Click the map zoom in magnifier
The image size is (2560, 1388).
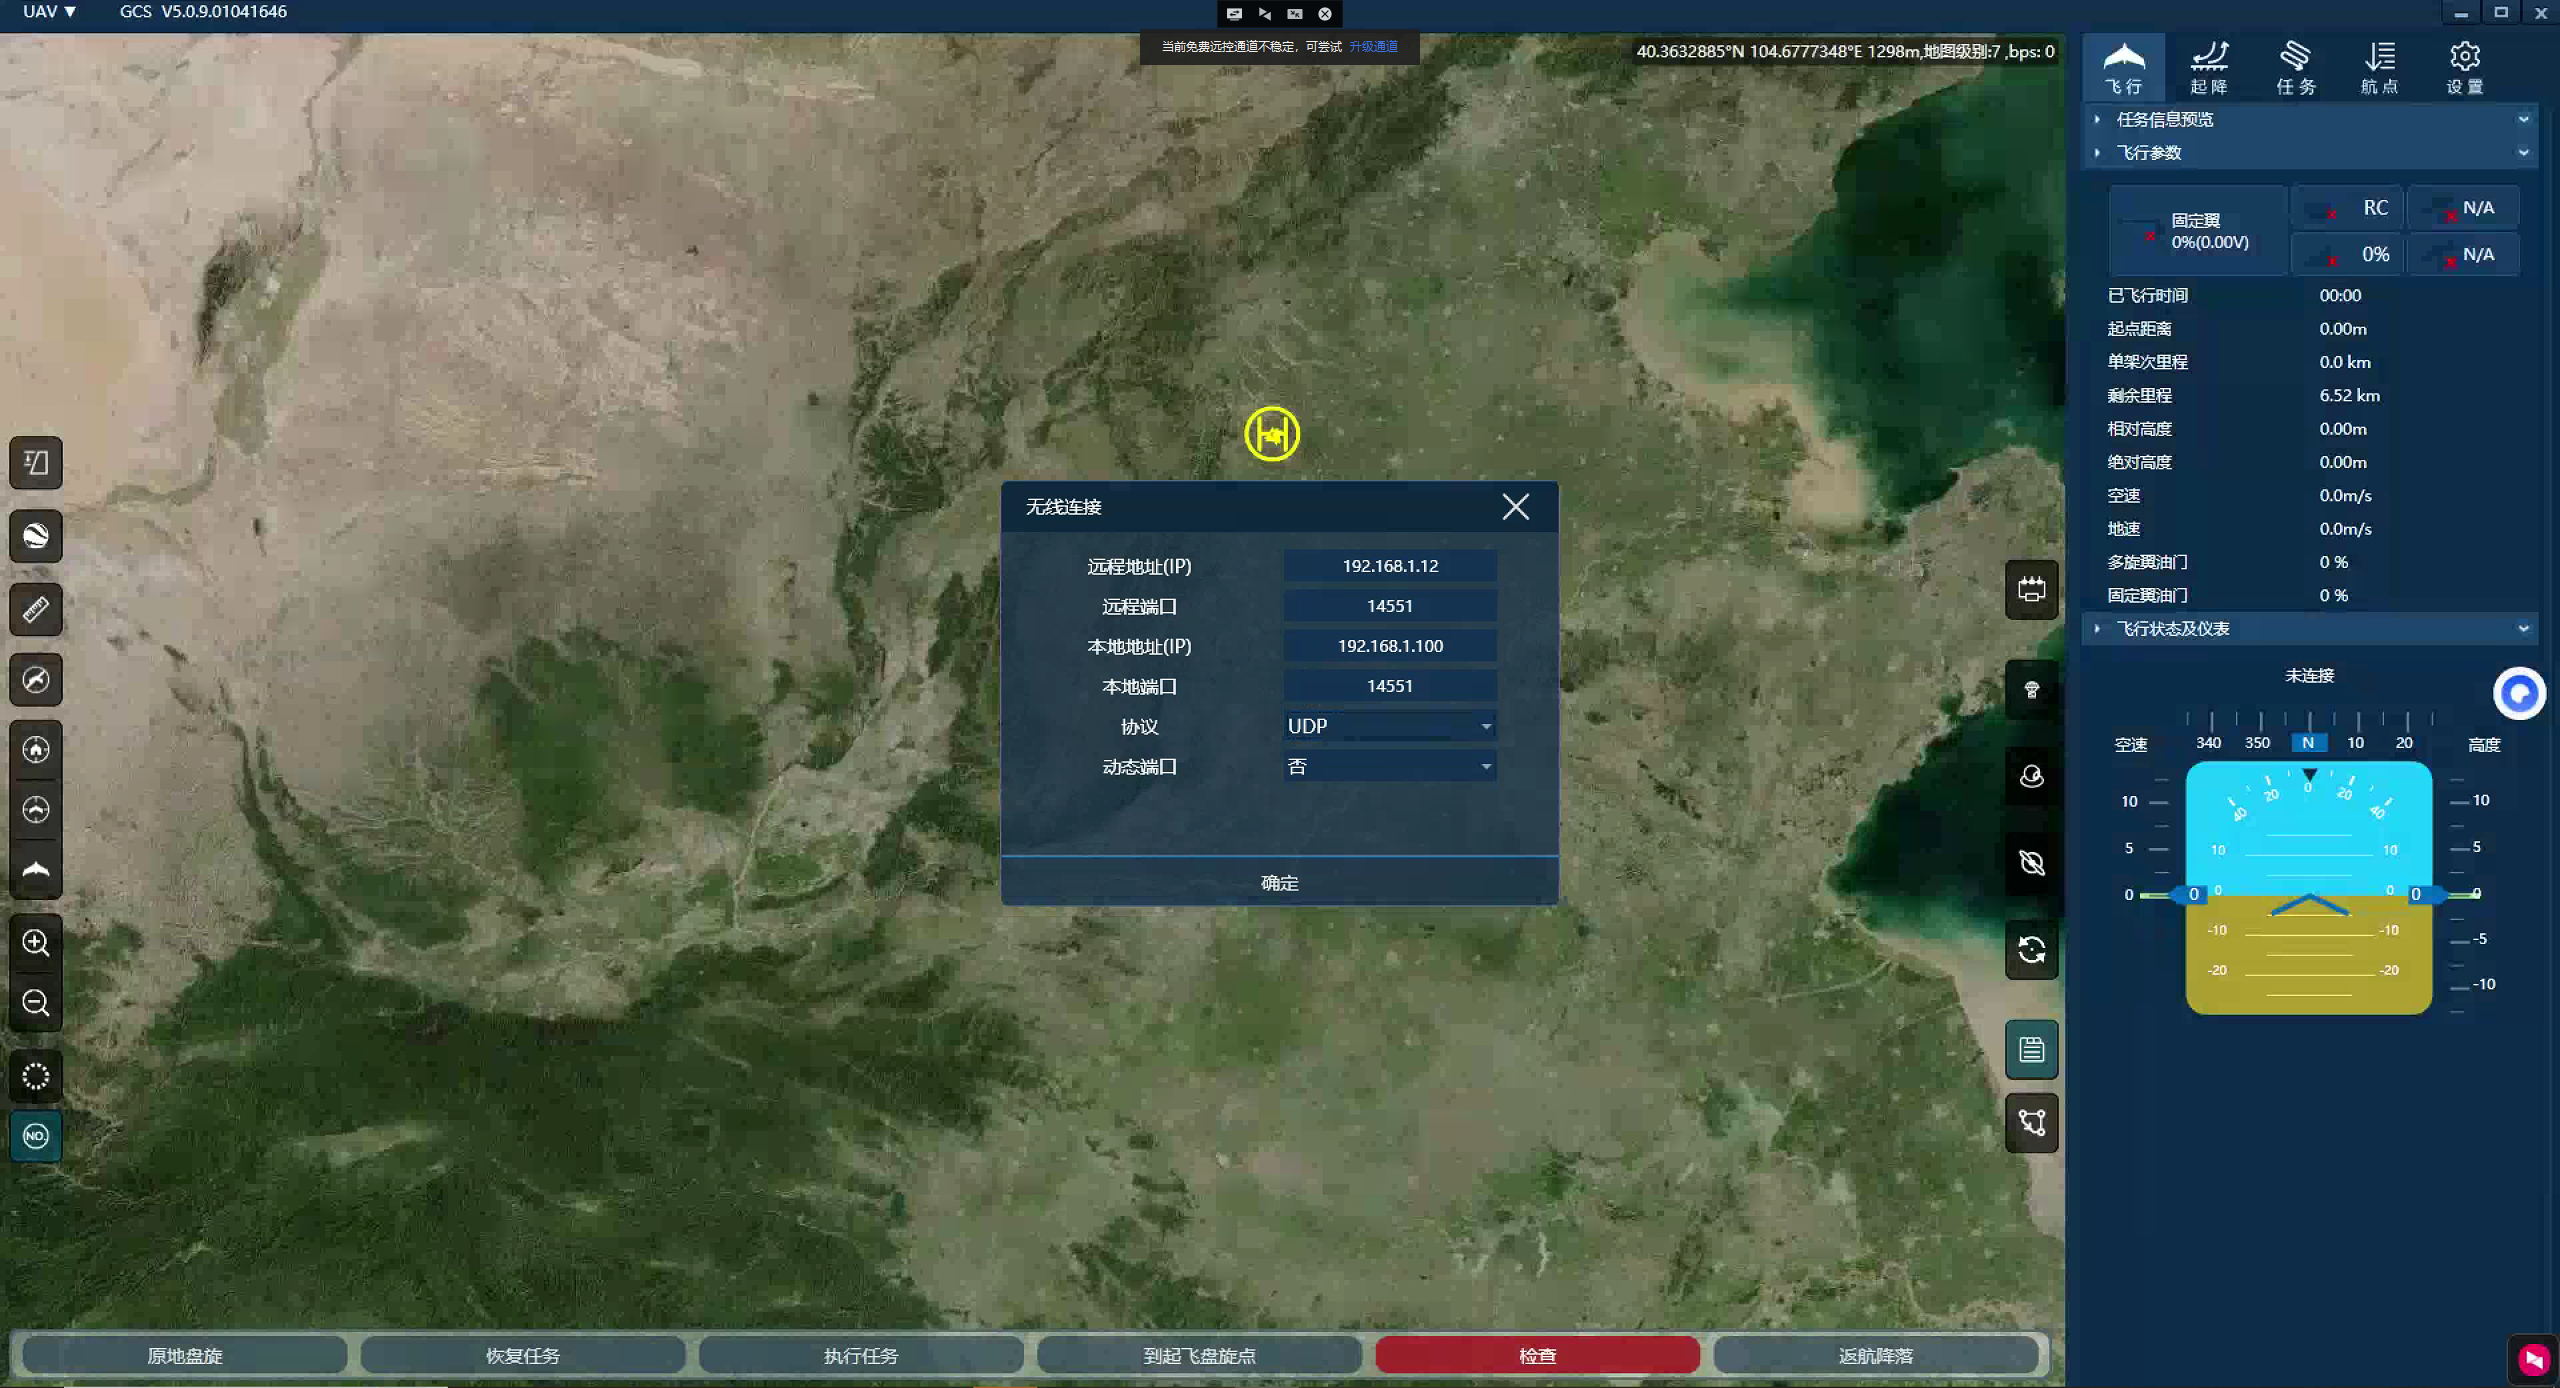pyautogui.click(x=36, y=943)
